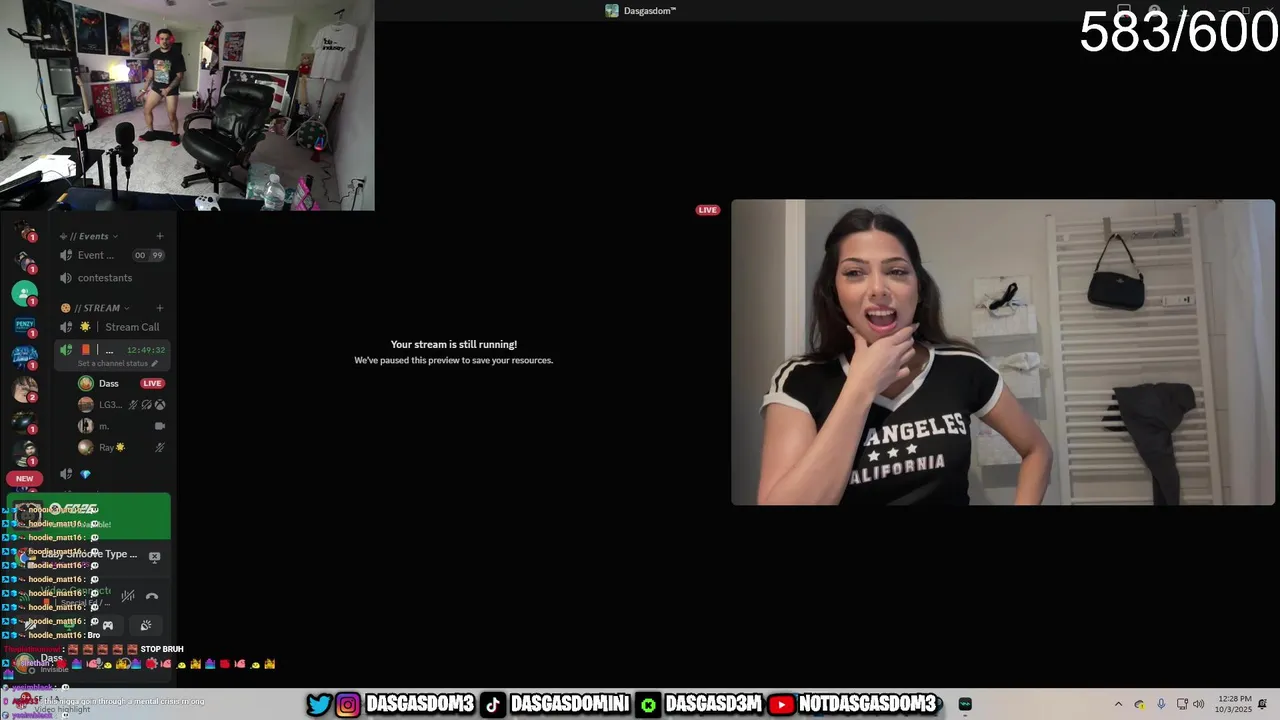Select user Ray in the voice channel

tap(102, 447)
